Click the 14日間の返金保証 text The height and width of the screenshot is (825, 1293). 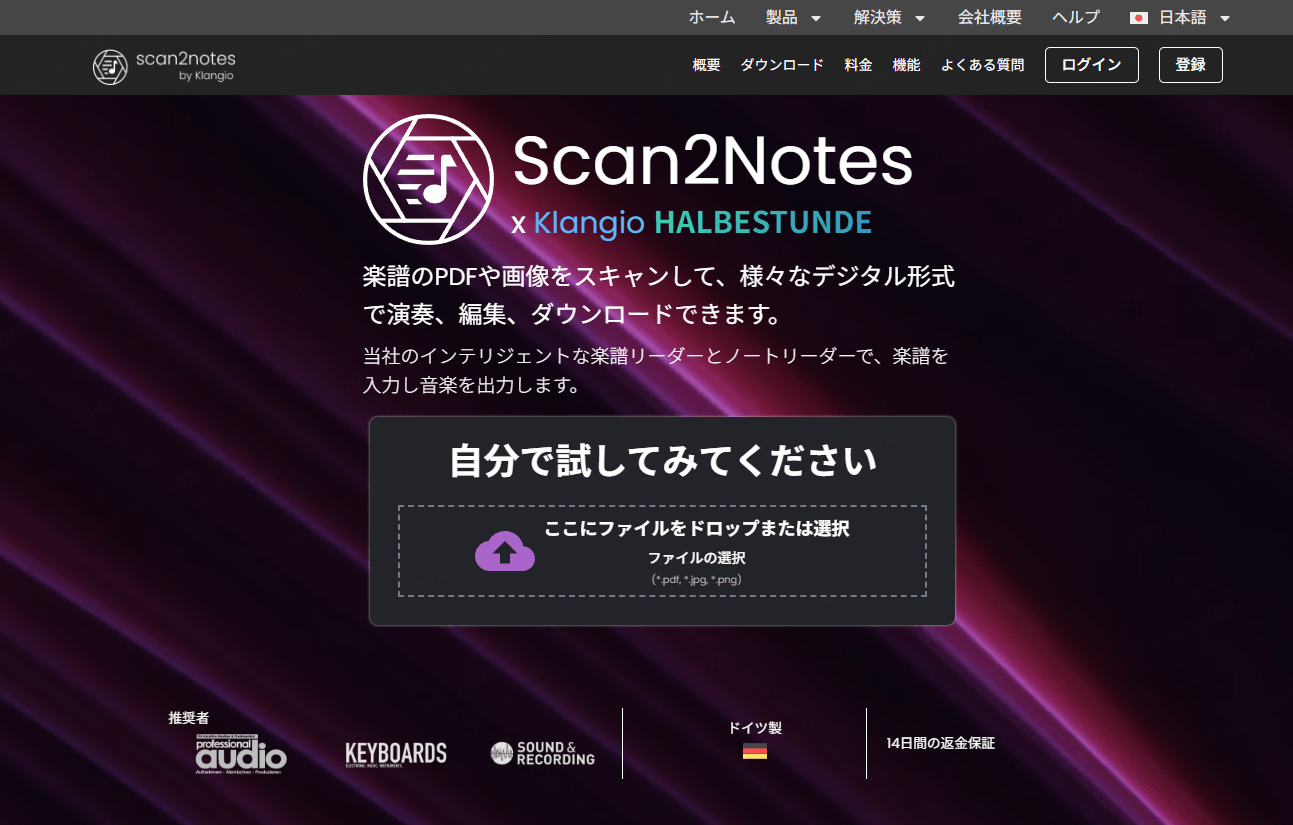pos(940,743)
